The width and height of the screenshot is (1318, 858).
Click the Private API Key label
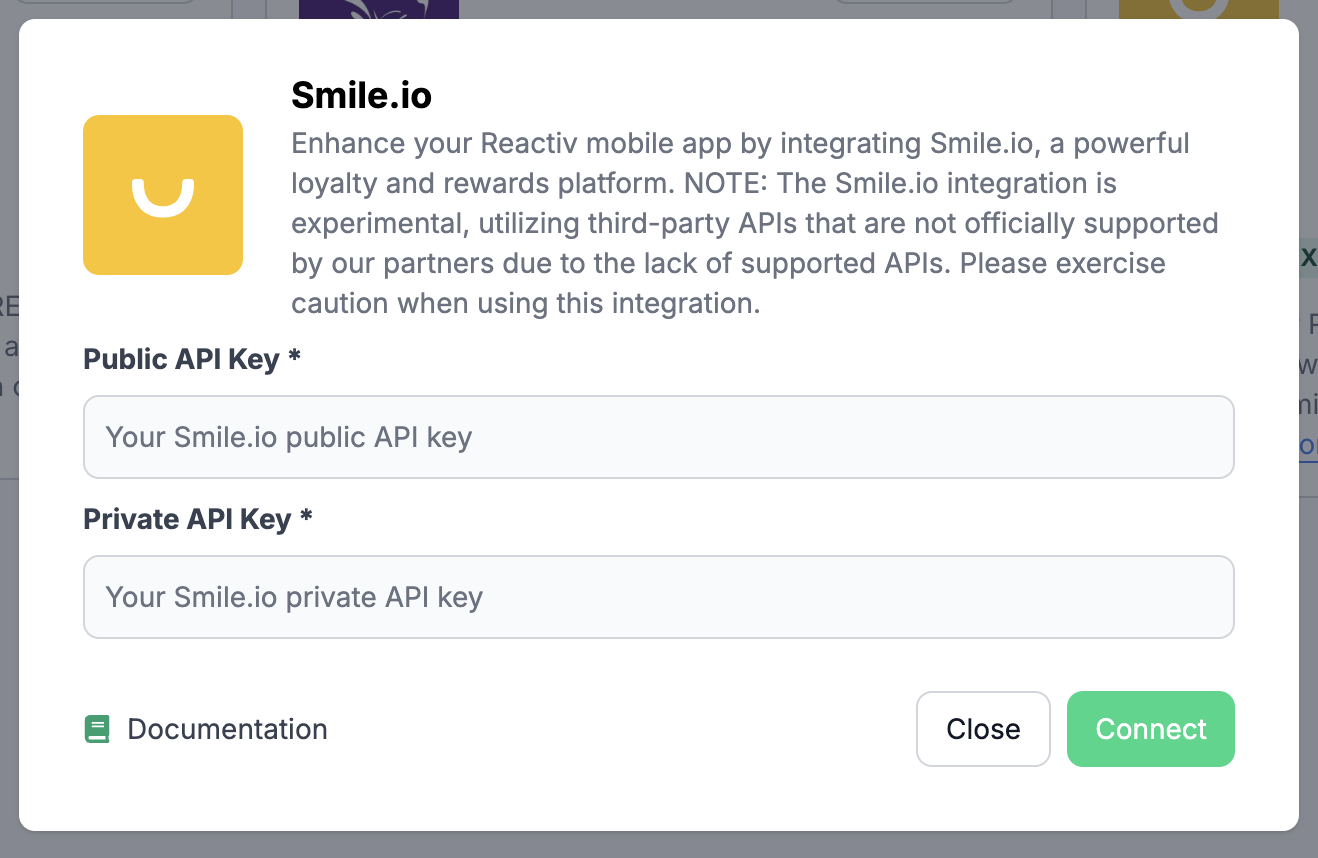187,519
